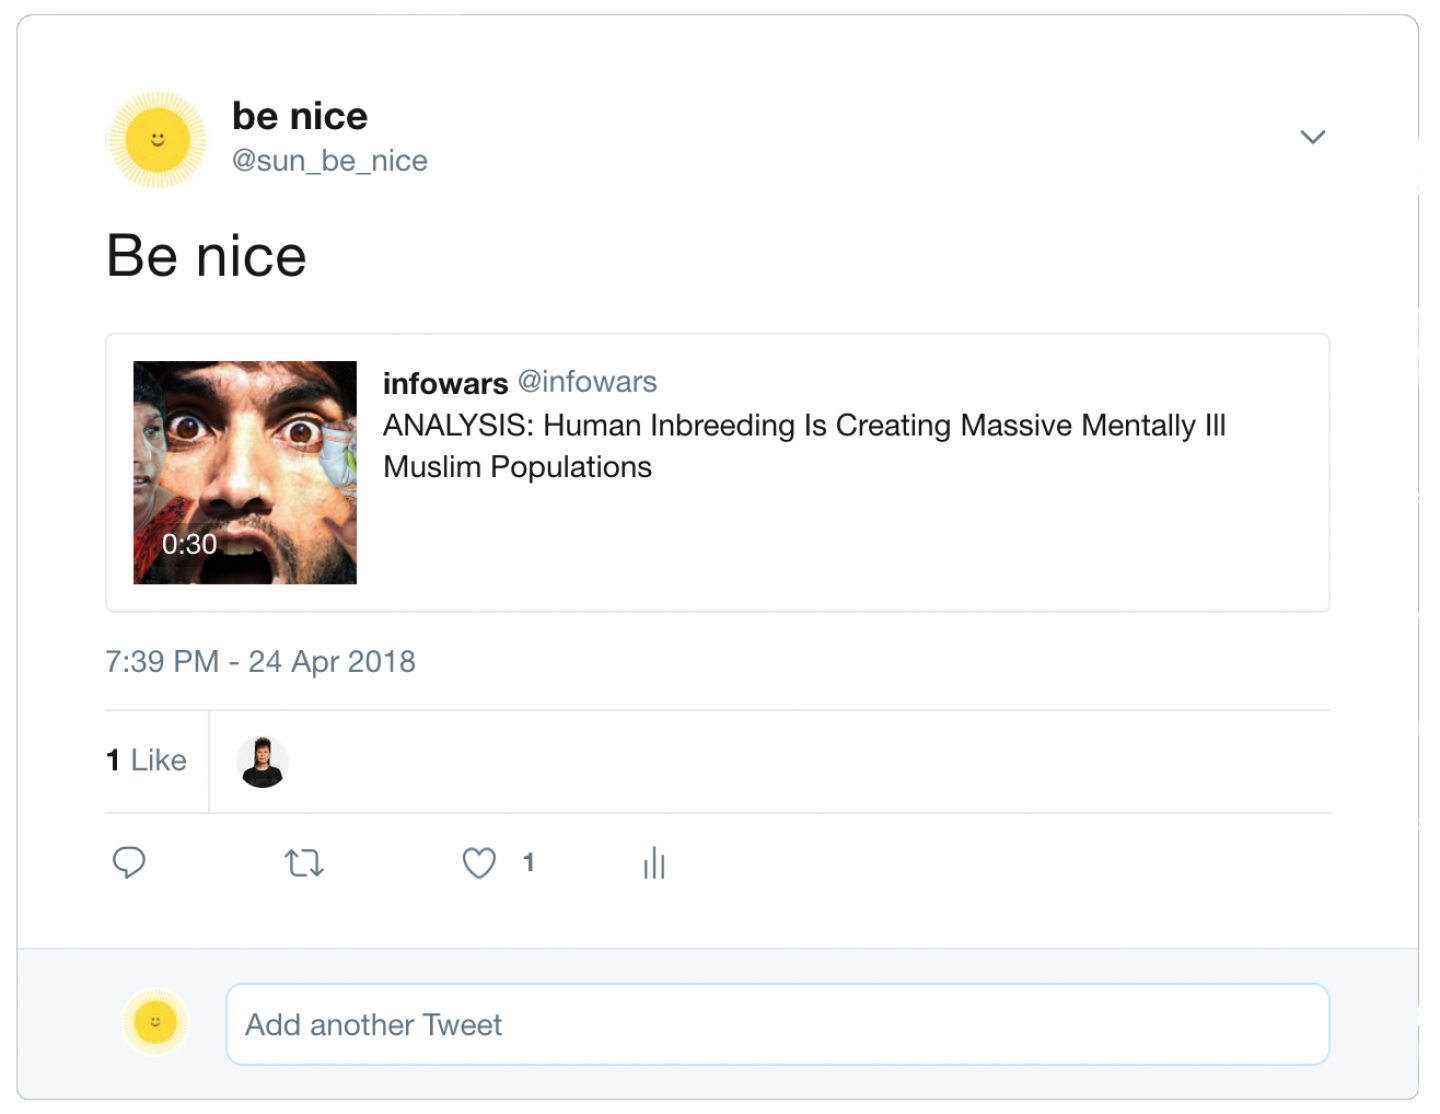Click the small sun avatar beside reply box
The width and height of the screenshot is (1440, 1114).
click(156, 1022)
